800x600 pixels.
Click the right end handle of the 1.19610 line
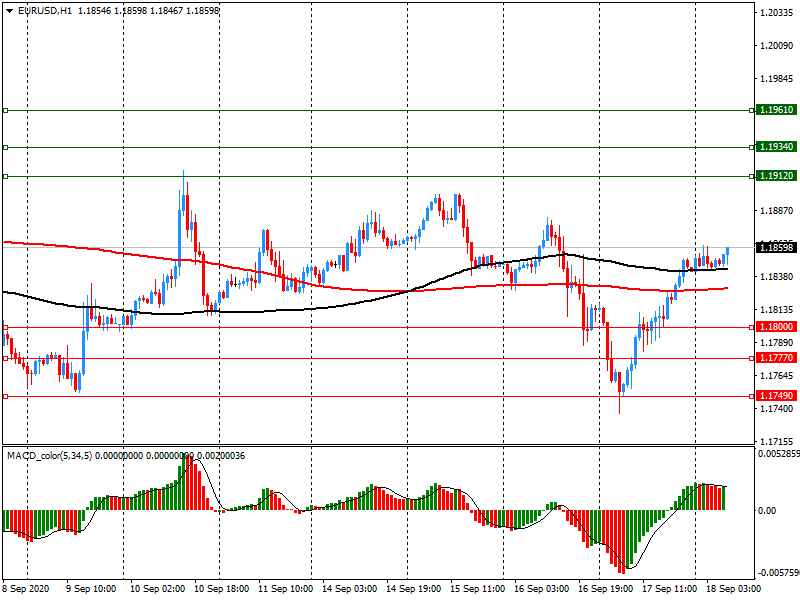[752, 110]
